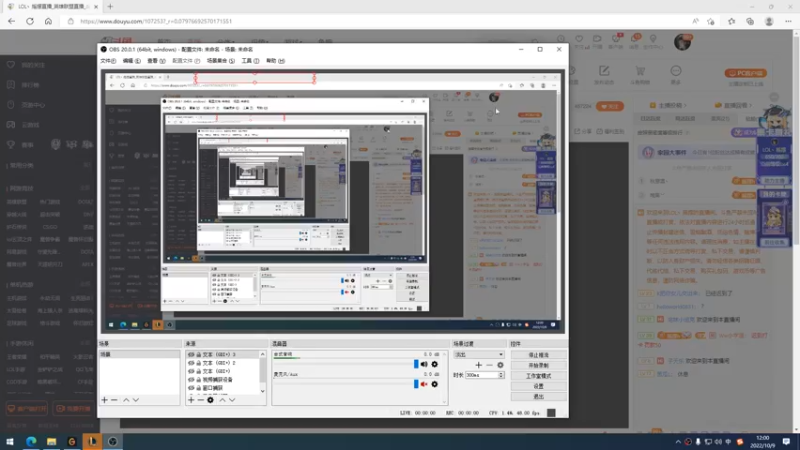Open the 文件 (File) menu in OBS
The image size is (800, 450).
pyautogui.click(x=108, y=61)
